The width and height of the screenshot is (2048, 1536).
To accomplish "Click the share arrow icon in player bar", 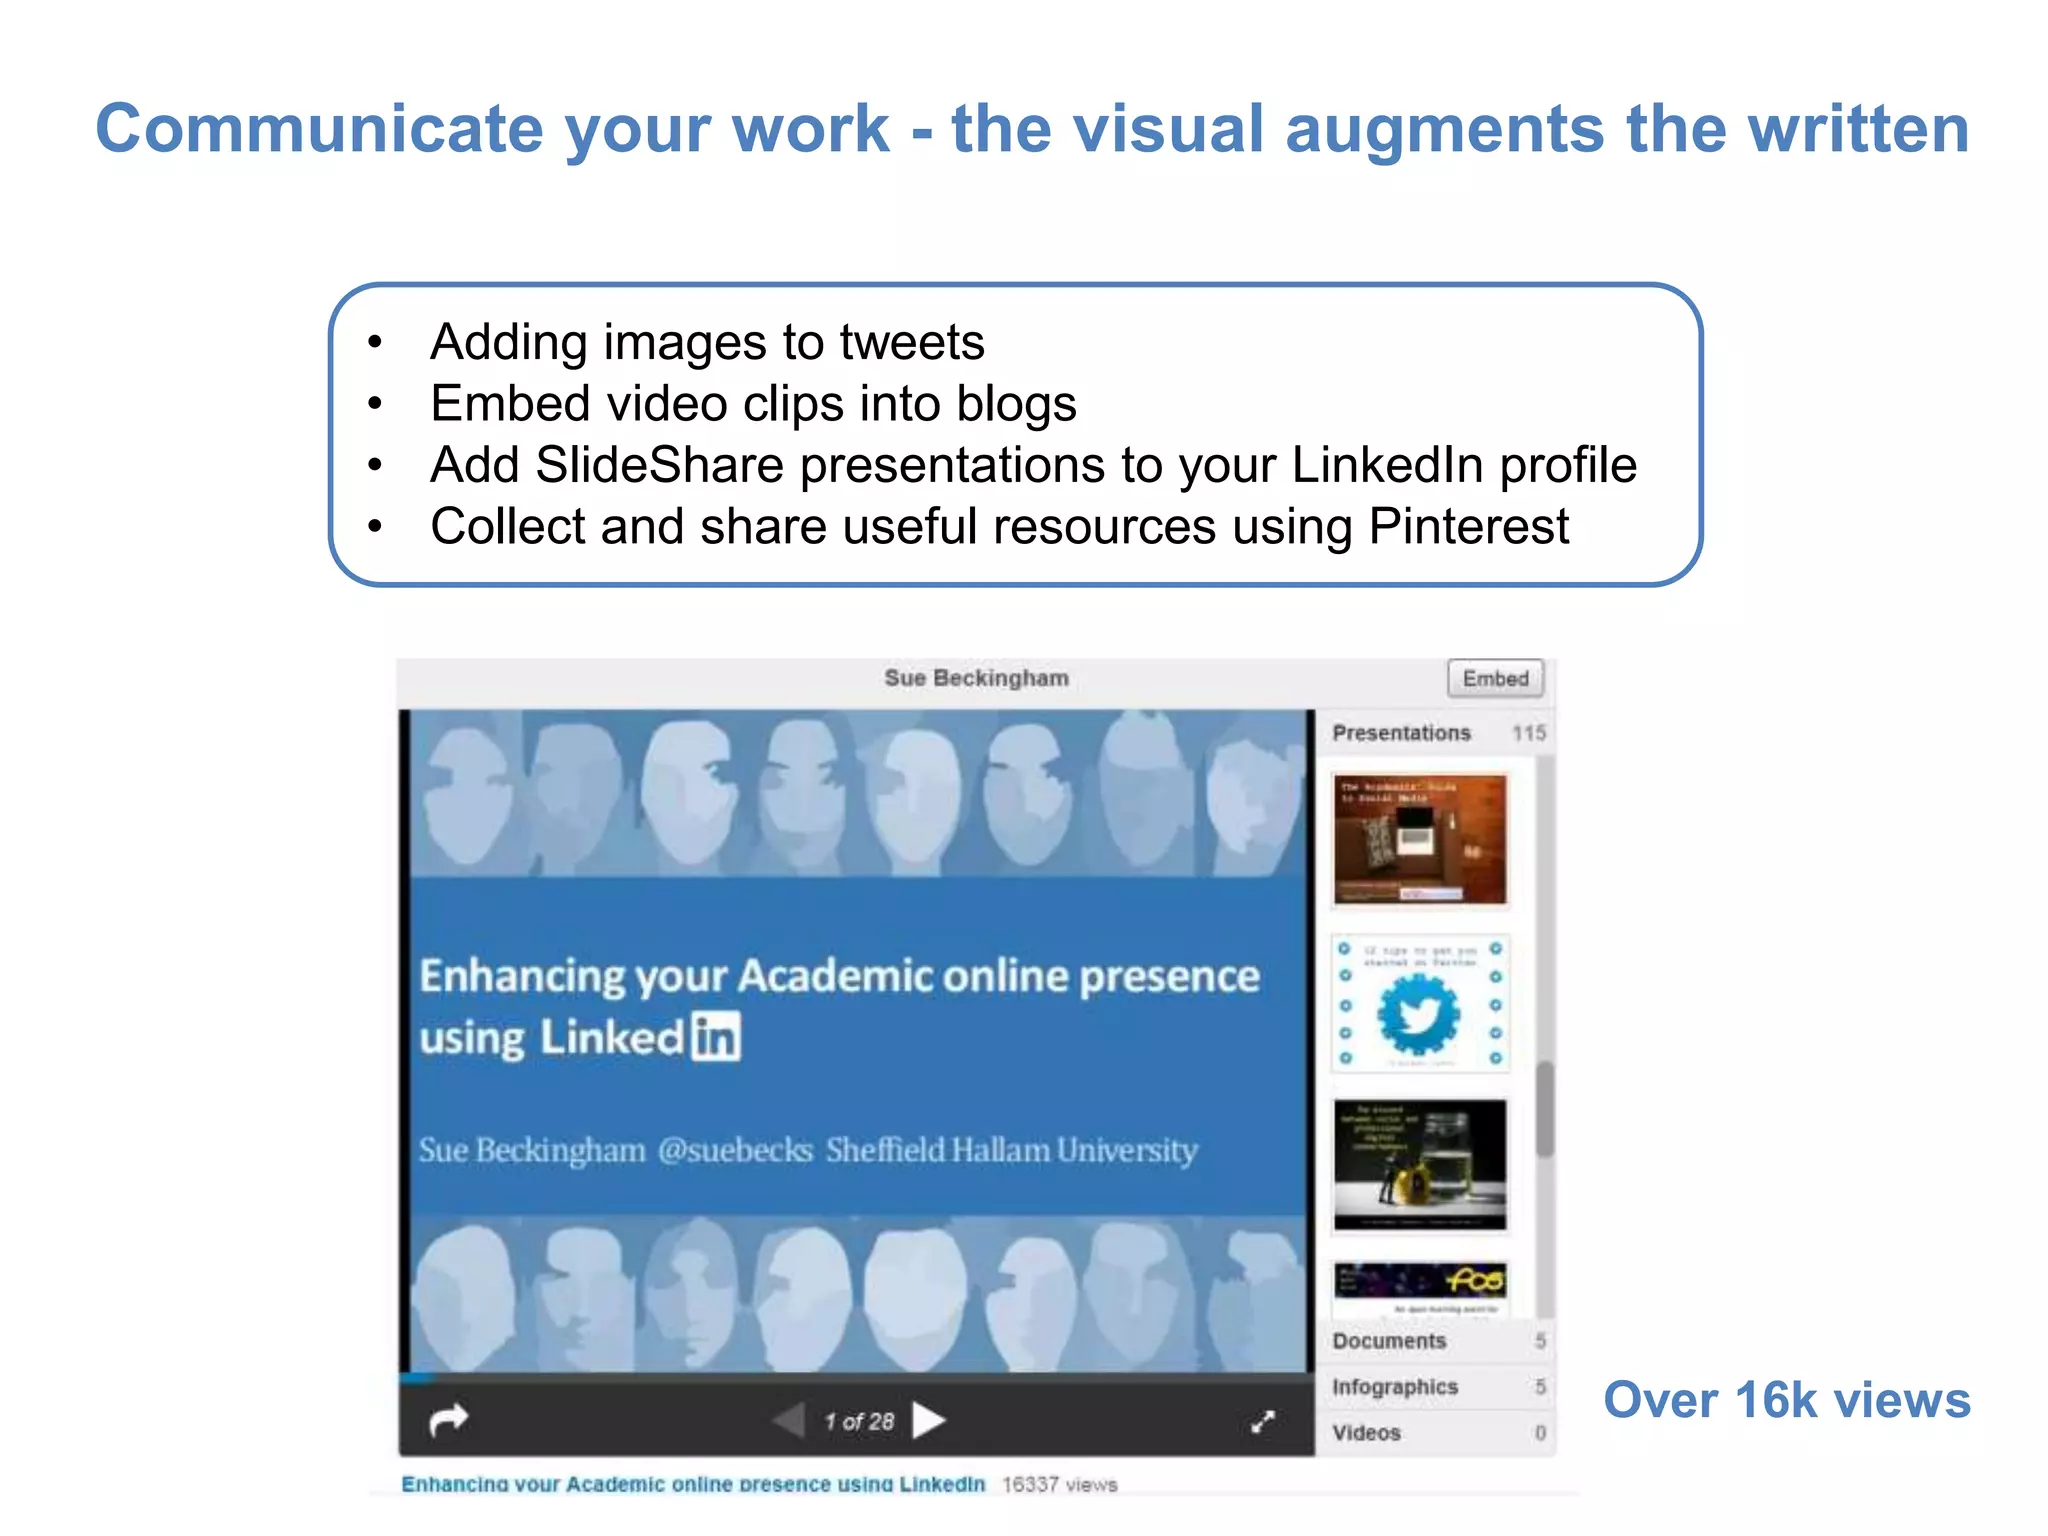I will [x=449, y=1420].
